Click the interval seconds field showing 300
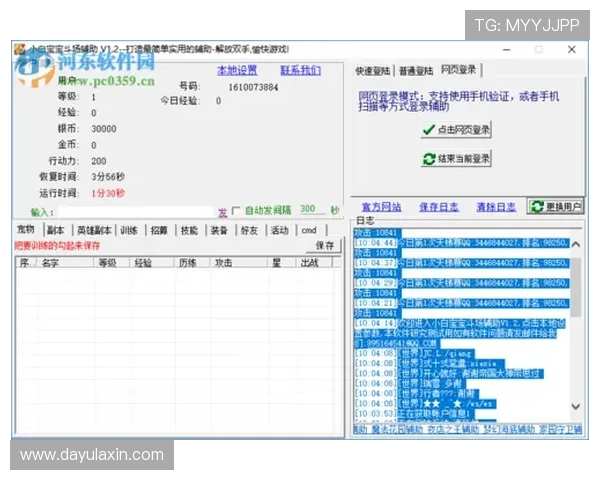Viewport: 600px width, 480px height. [311, 209]
